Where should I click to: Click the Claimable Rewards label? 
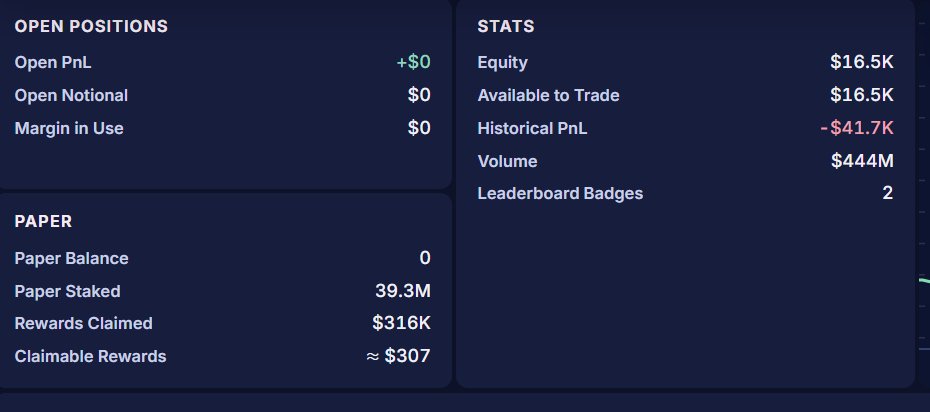tap(91, 356)
